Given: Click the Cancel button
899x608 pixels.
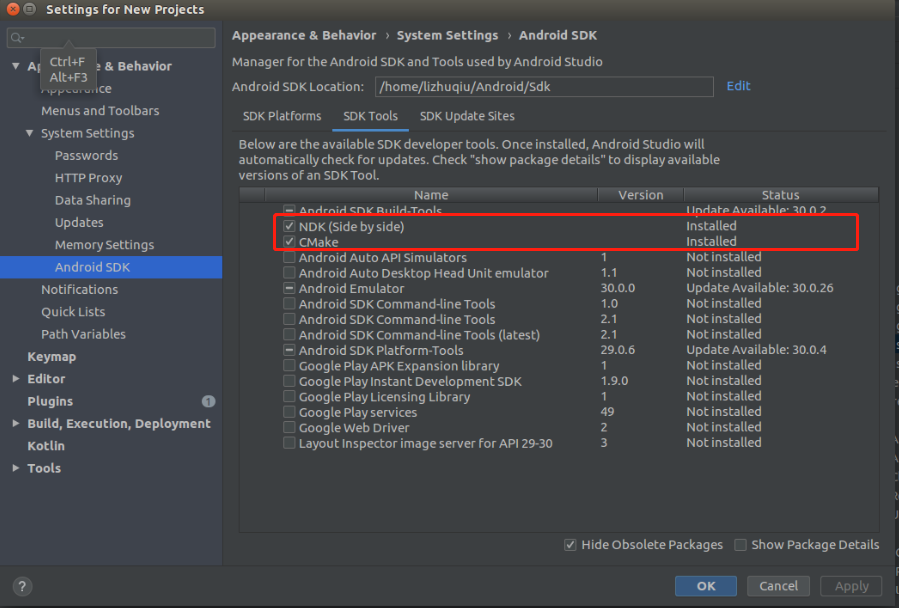Looking at the screenshot, I should pos(778,586).
